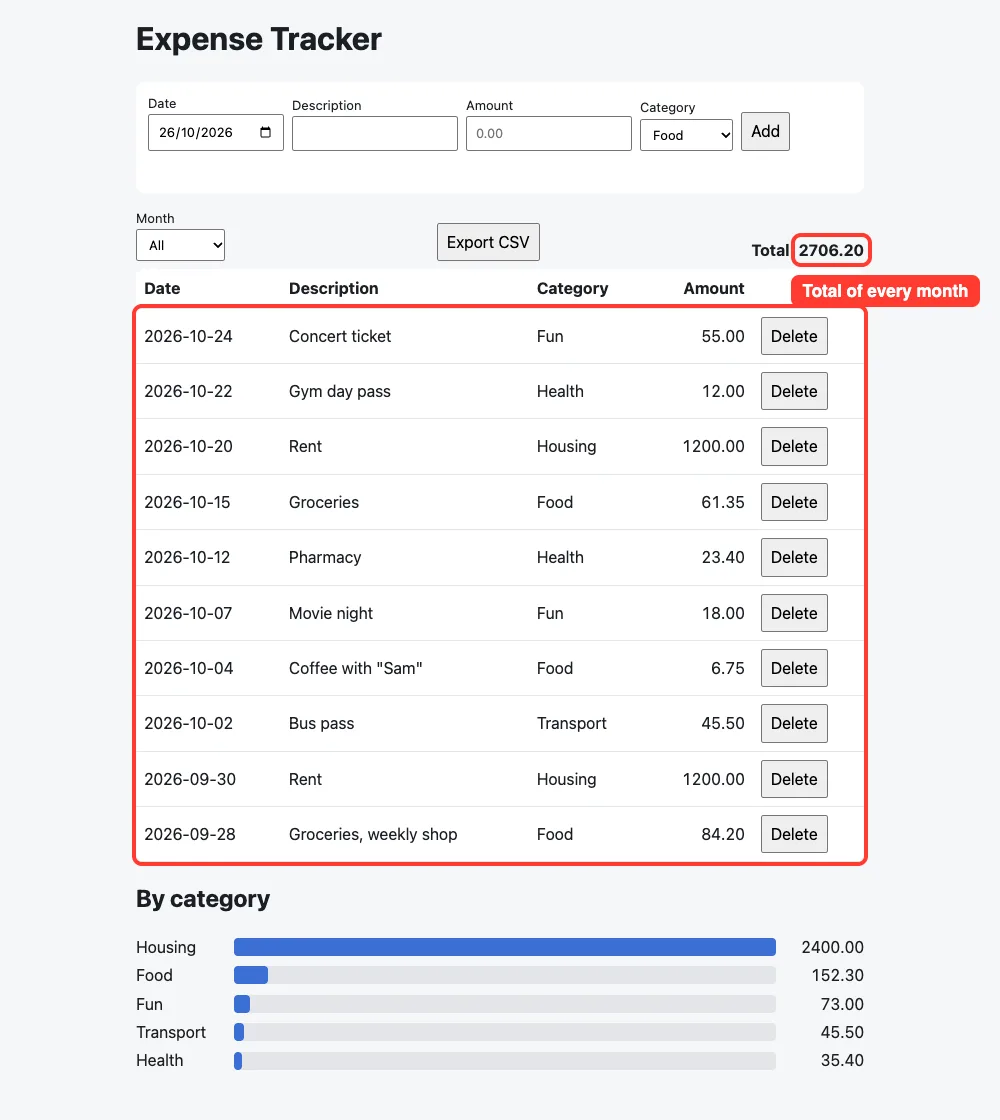The image size is (1000, 1120).
Task: Click the Transport total 45.50
Action: (x=842, y=1032)
